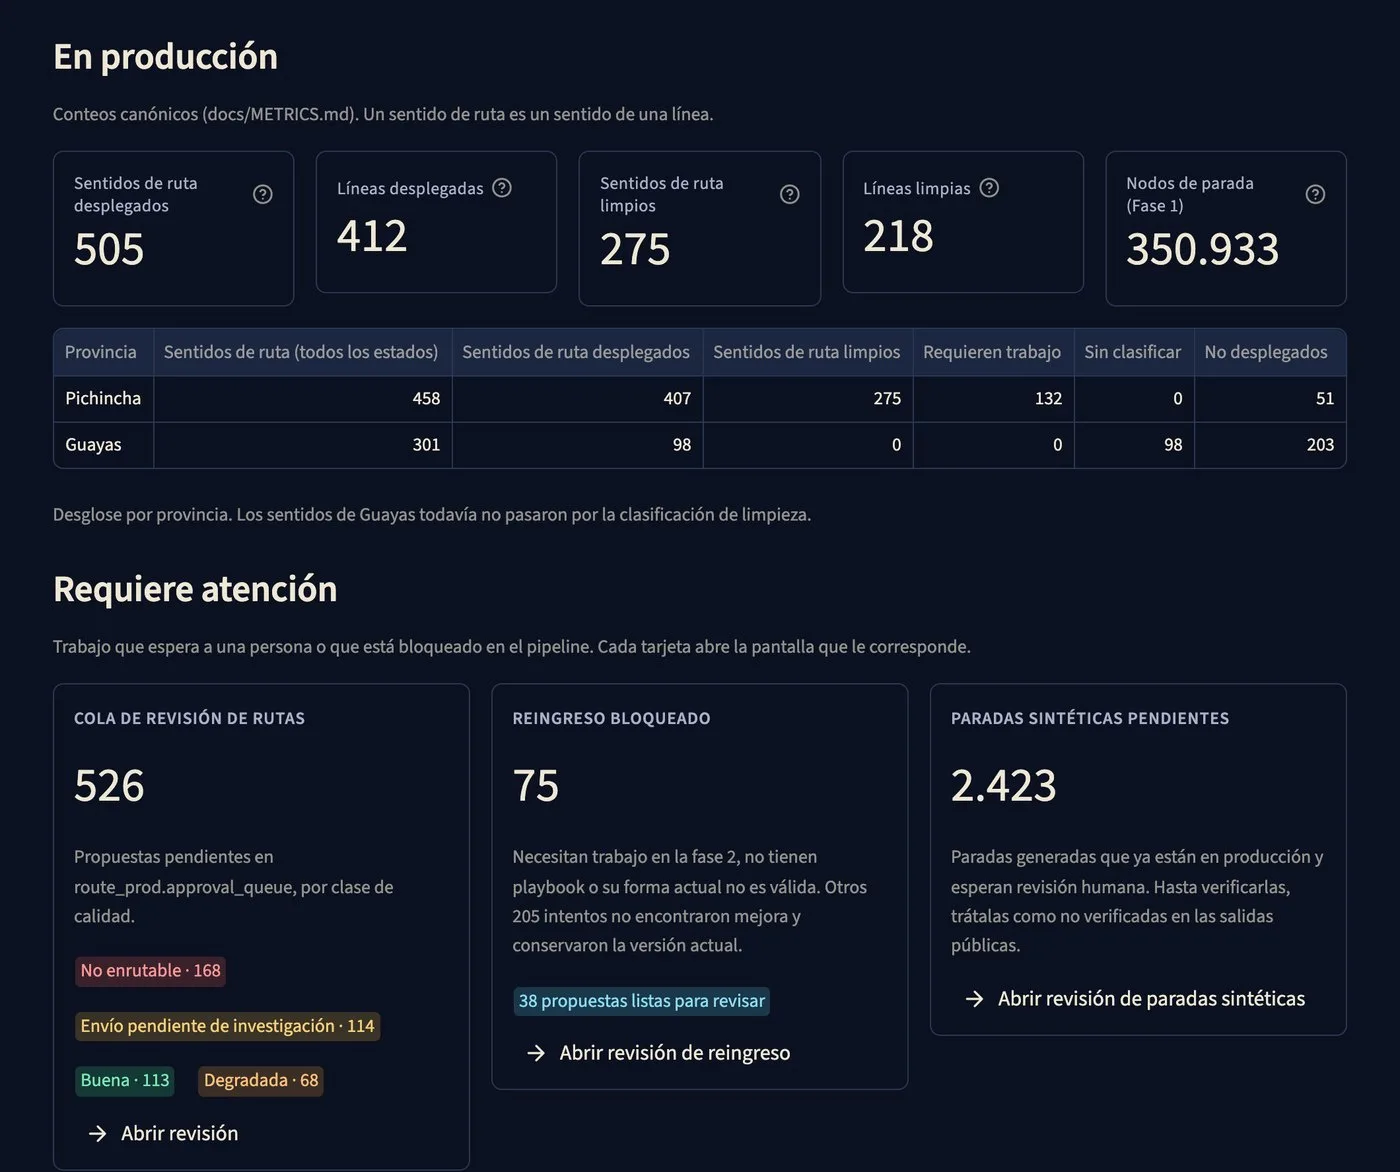Open Abrir revisión link in route queue card

tap(163, 1133)
